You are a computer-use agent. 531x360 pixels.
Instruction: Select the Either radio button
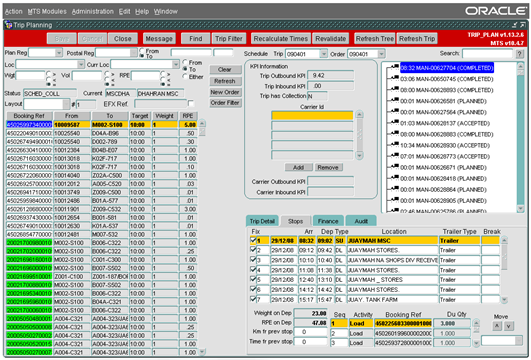[185, 77]
